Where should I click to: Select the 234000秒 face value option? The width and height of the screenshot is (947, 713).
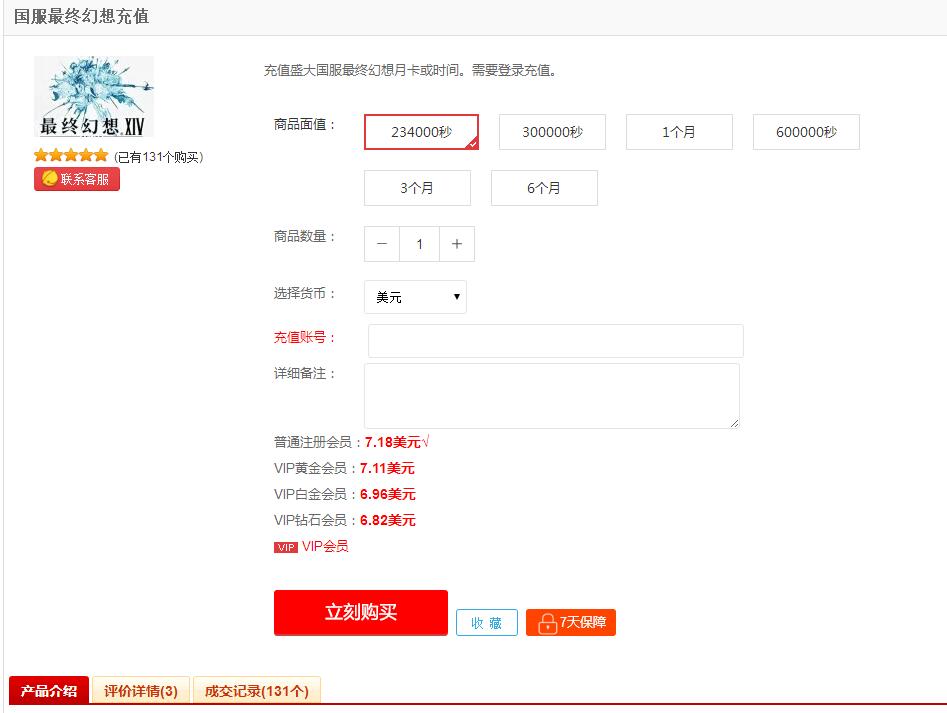point(421,132)
